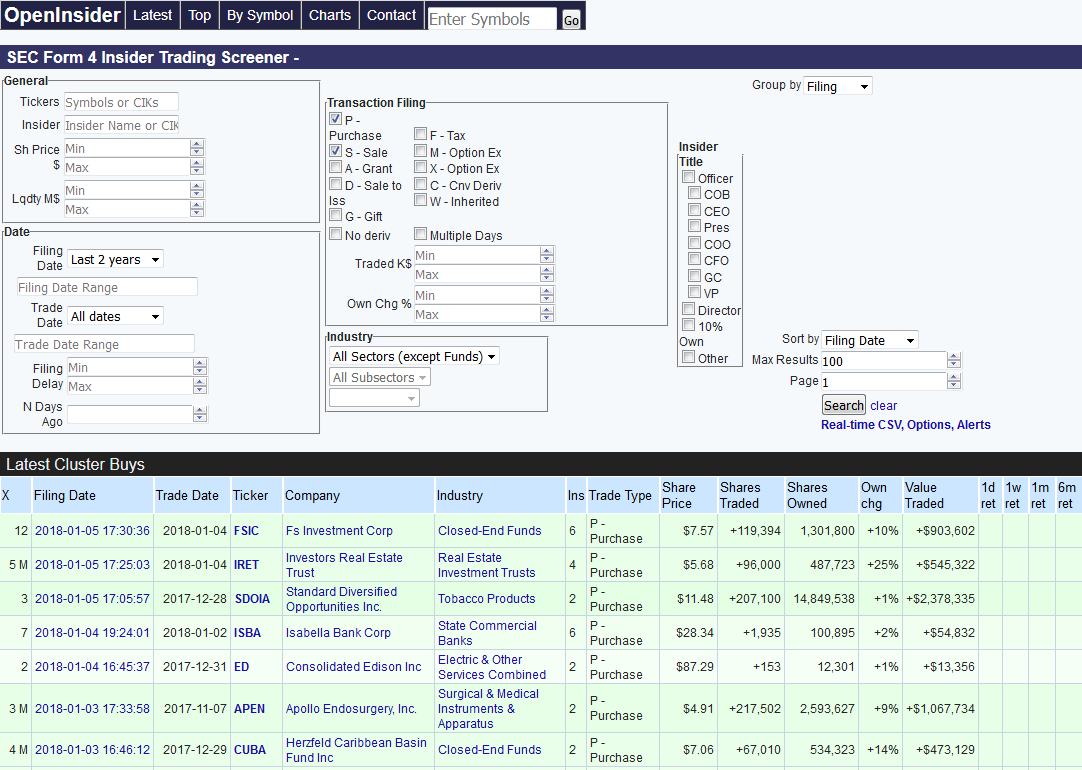Open Apollo Endosurgery, Inc. company link

click(351, 709)
